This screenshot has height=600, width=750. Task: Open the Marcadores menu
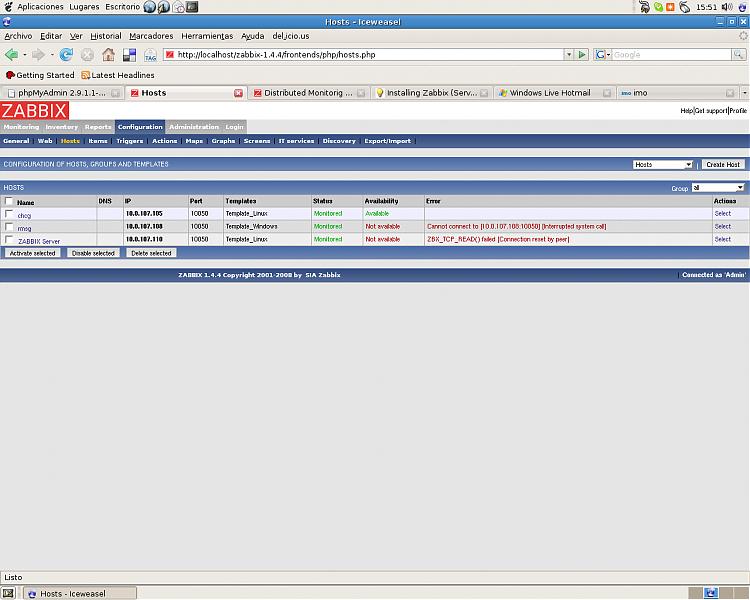pos(151,36)
